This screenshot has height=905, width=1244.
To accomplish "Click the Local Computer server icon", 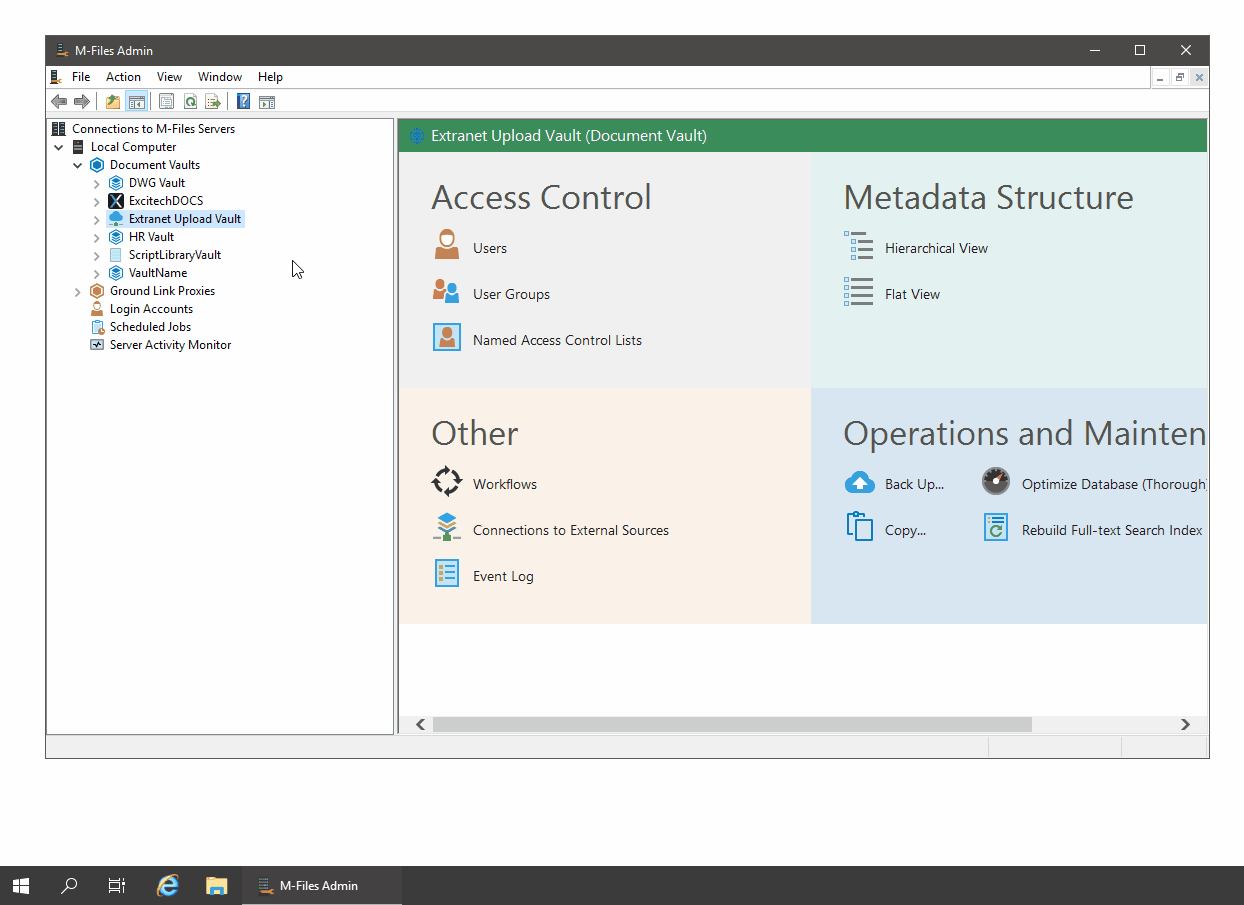I will [x=78, y=147].
